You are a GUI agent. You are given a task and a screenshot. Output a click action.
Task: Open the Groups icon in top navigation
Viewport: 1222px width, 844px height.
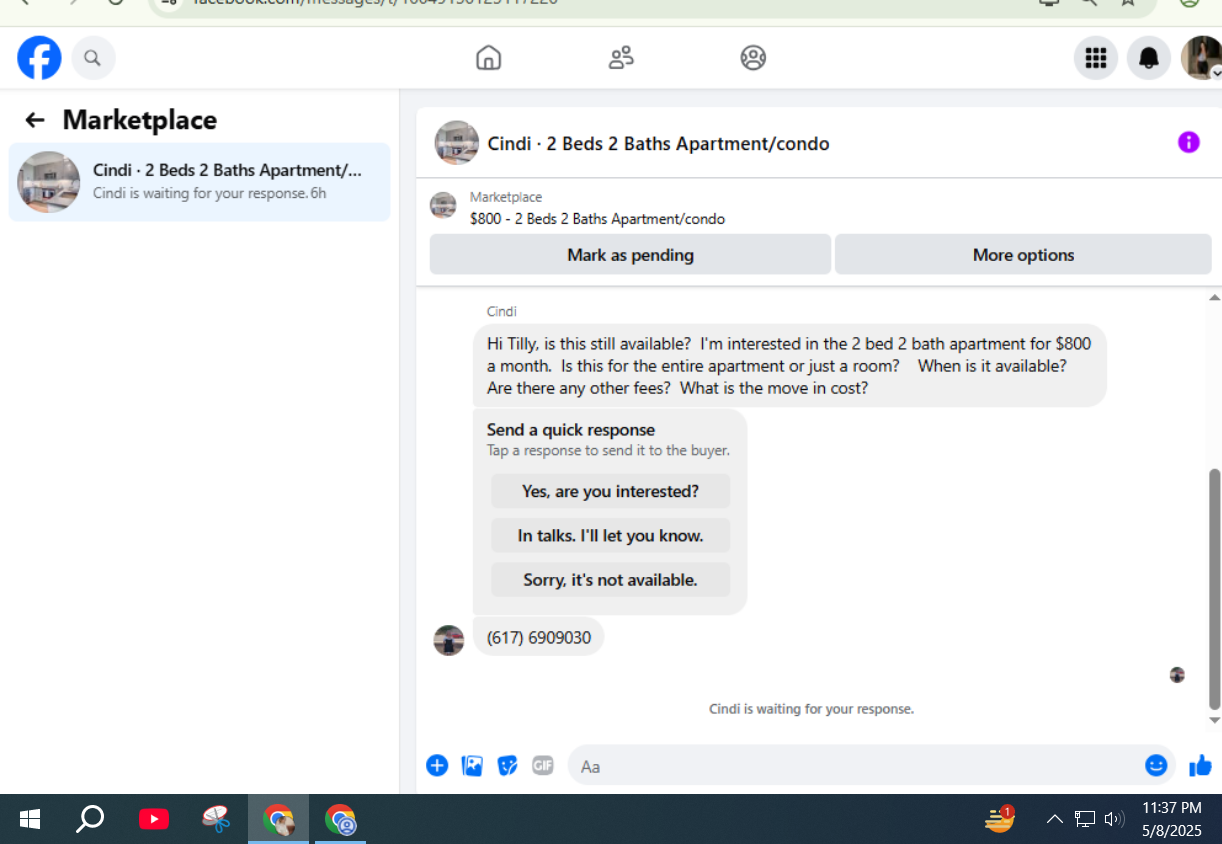[x=753, y=58]
